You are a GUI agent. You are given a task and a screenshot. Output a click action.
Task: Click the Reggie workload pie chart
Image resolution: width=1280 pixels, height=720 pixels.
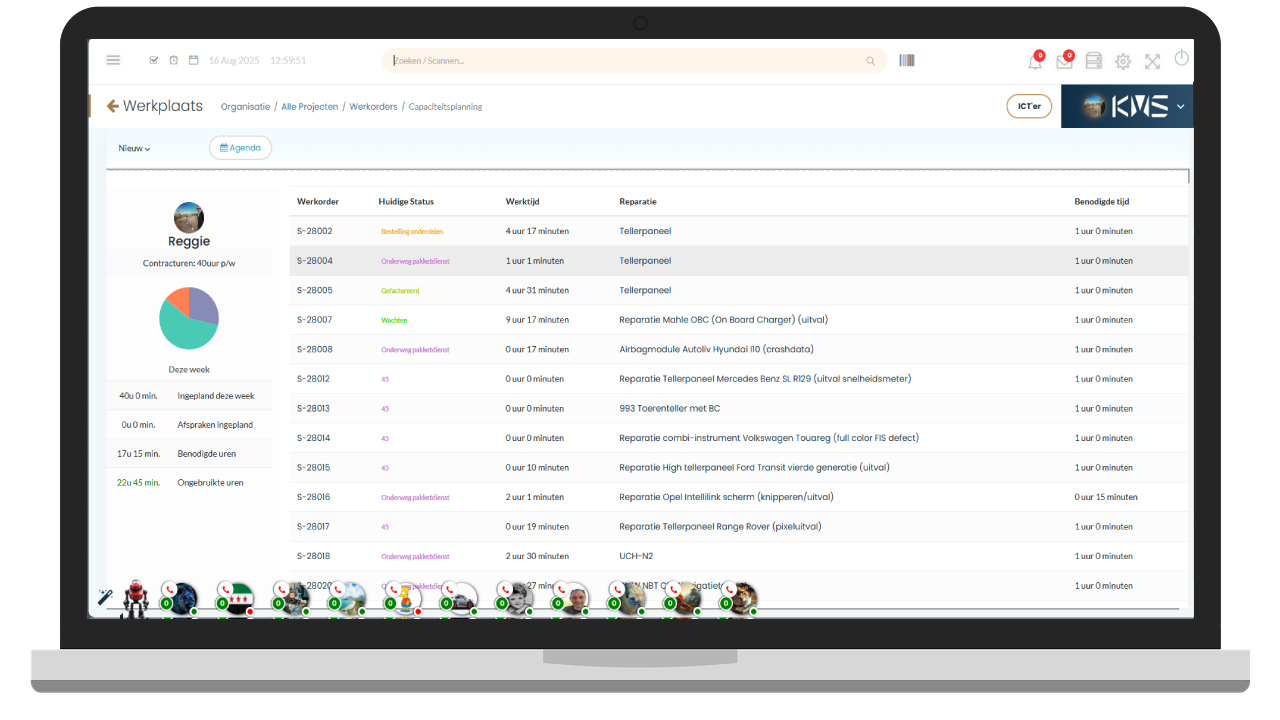[x=189, y=318]
